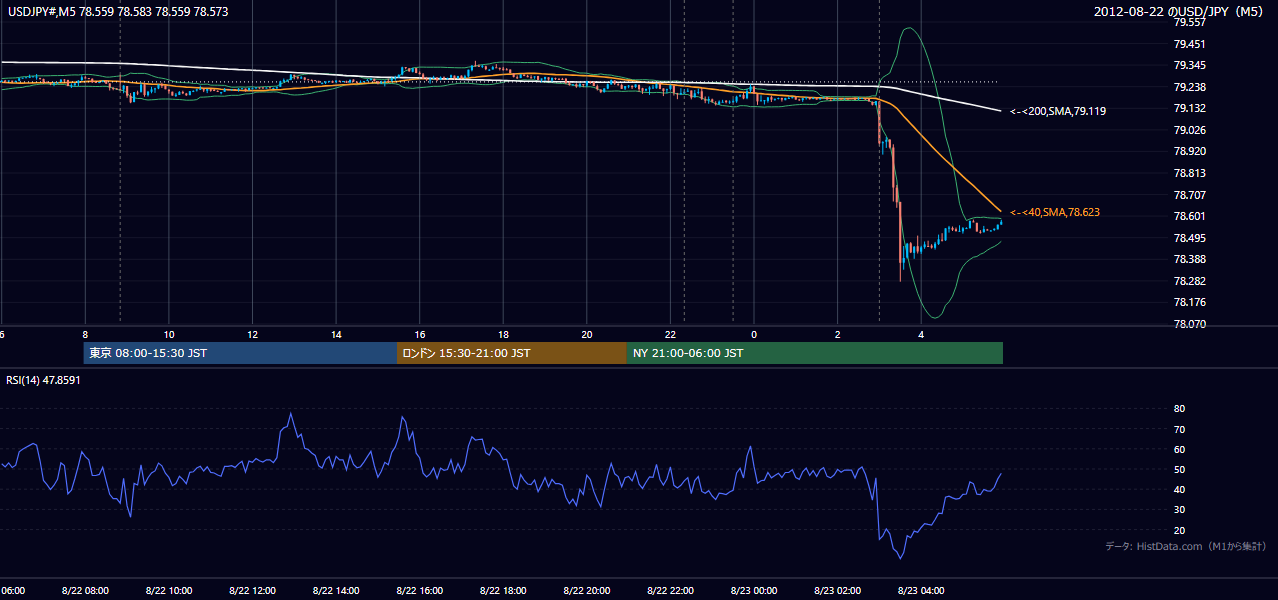Click the 8/23 02:00 bottom time label

[x=837, y=590]
